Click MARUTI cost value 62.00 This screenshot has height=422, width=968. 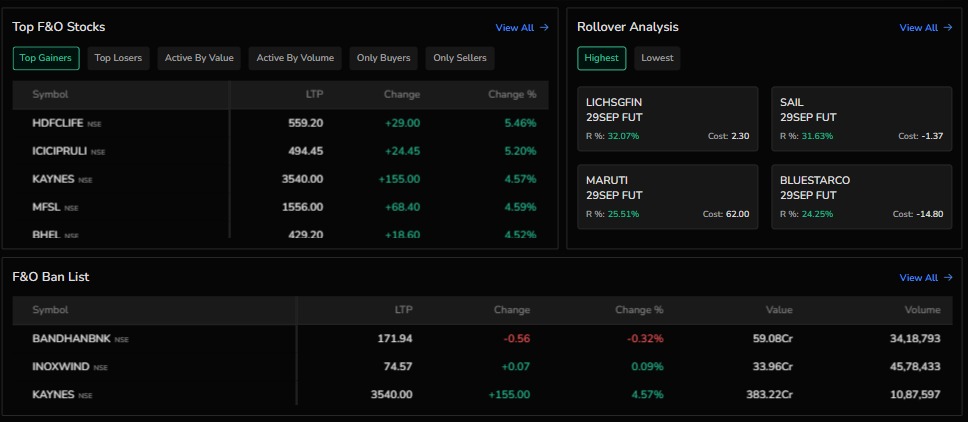click(x=737, y=215)
